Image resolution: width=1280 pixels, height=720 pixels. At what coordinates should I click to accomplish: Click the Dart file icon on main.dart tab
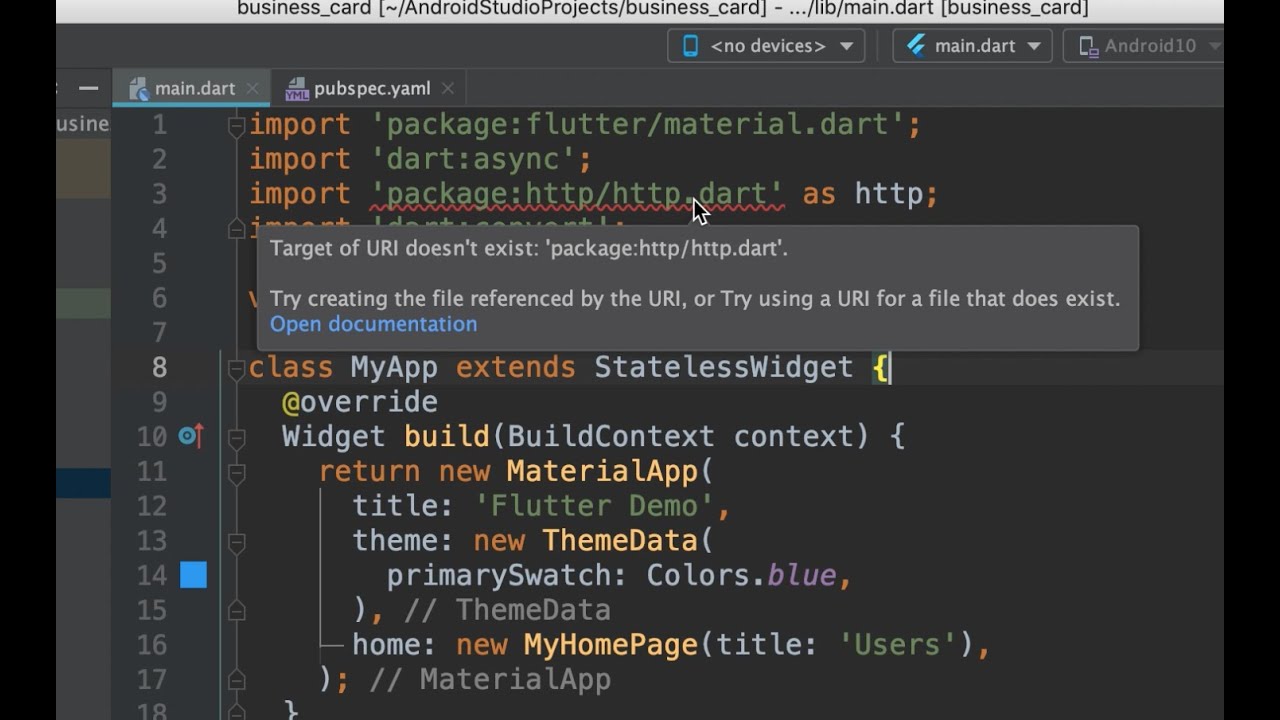[139, 89]
